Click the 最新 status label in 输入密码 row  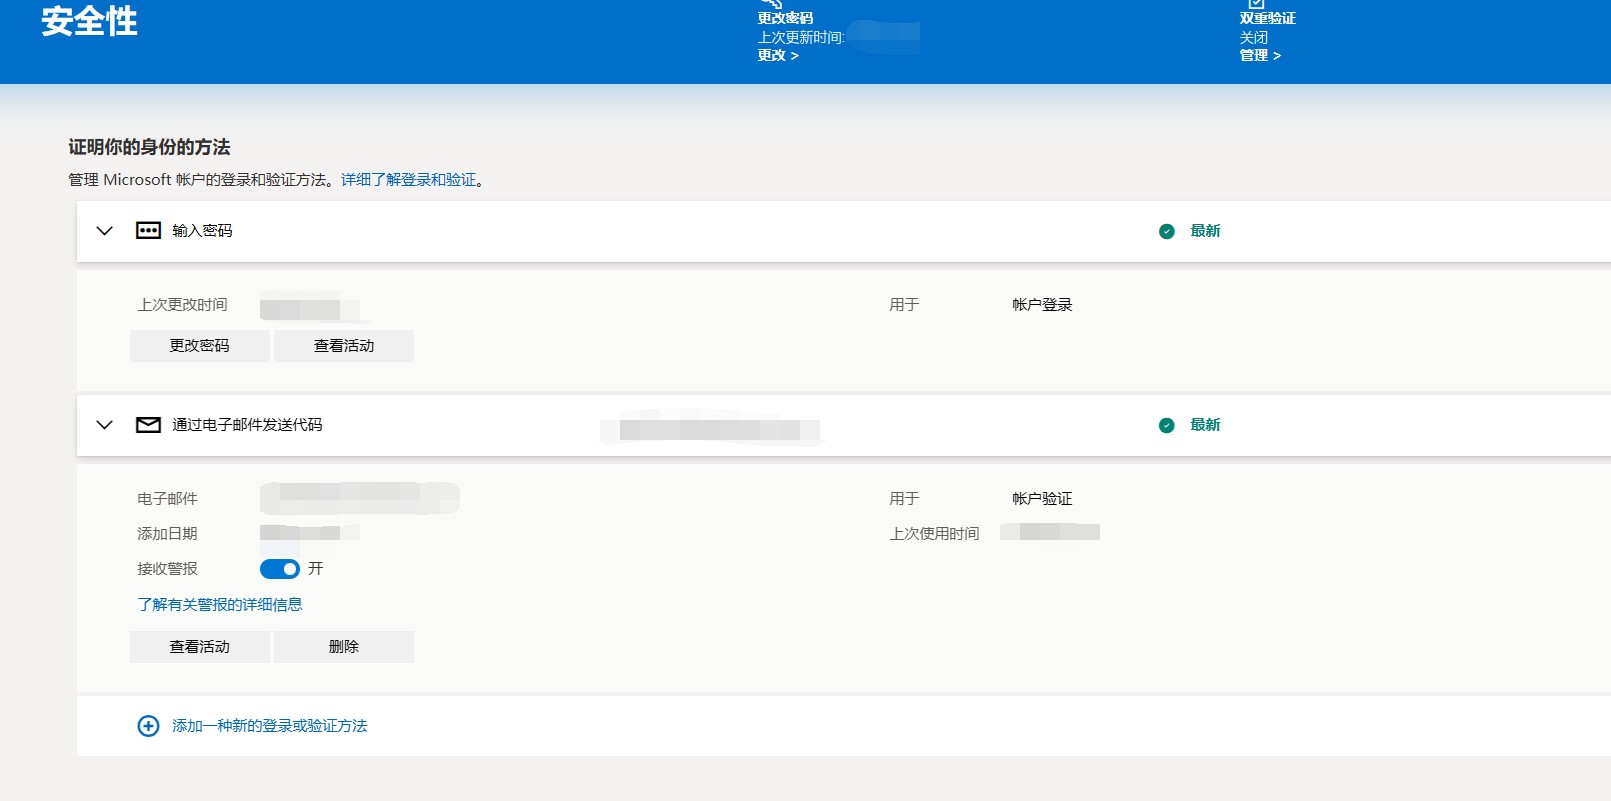(1205, 231)
